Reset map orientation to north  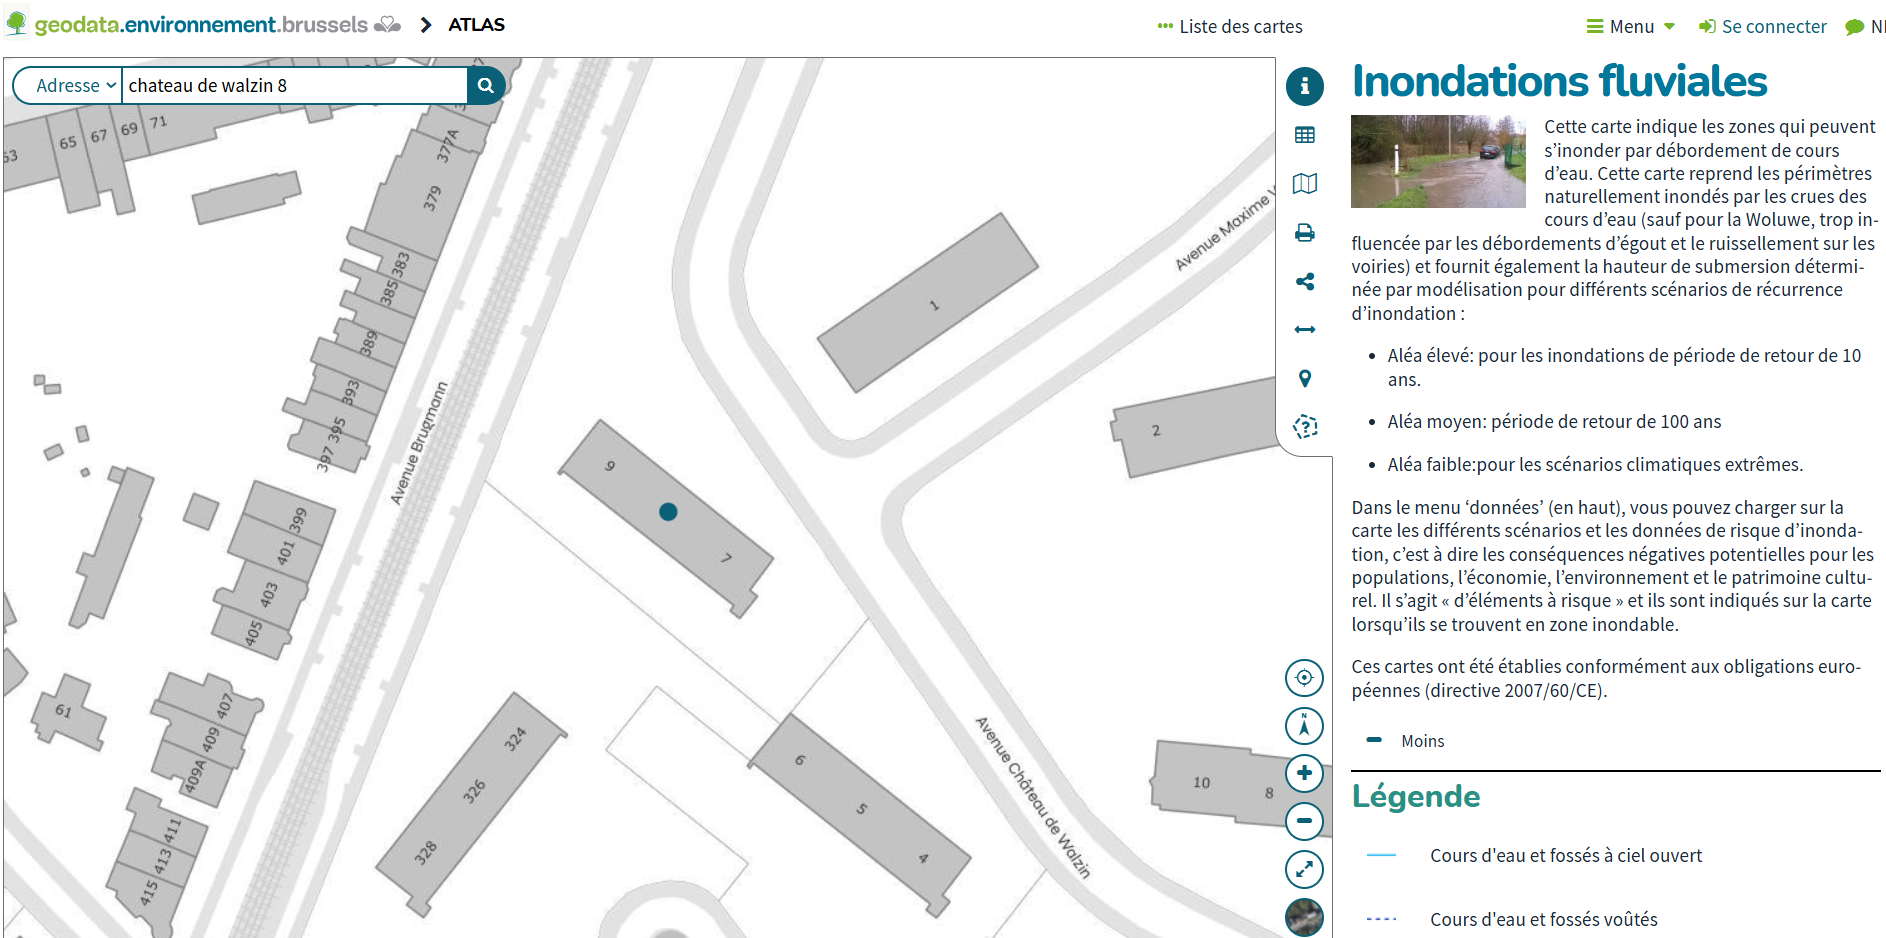tap(1304, 726)
